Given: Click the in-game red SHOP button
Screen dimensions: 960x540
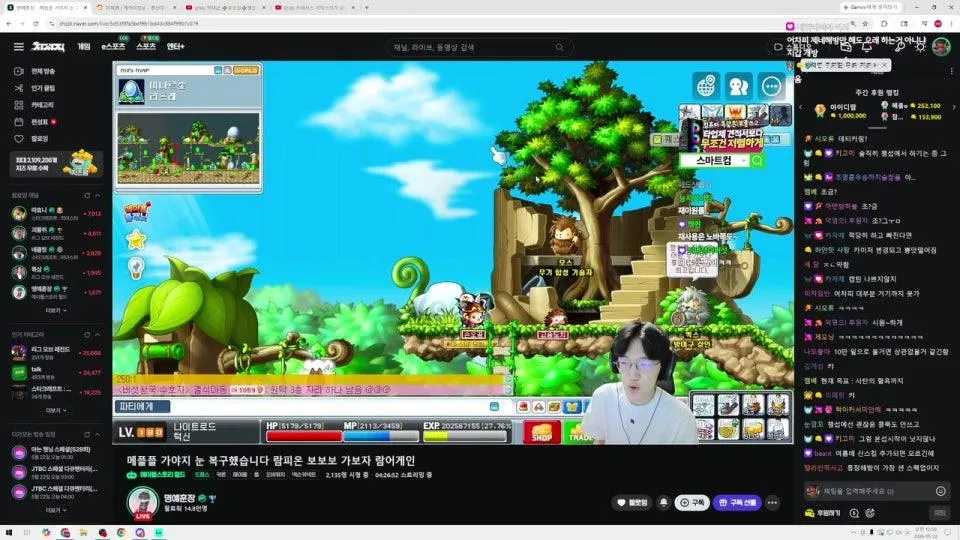Looking at the screenshot, I should pyautogui.click(x=542, y=432).
